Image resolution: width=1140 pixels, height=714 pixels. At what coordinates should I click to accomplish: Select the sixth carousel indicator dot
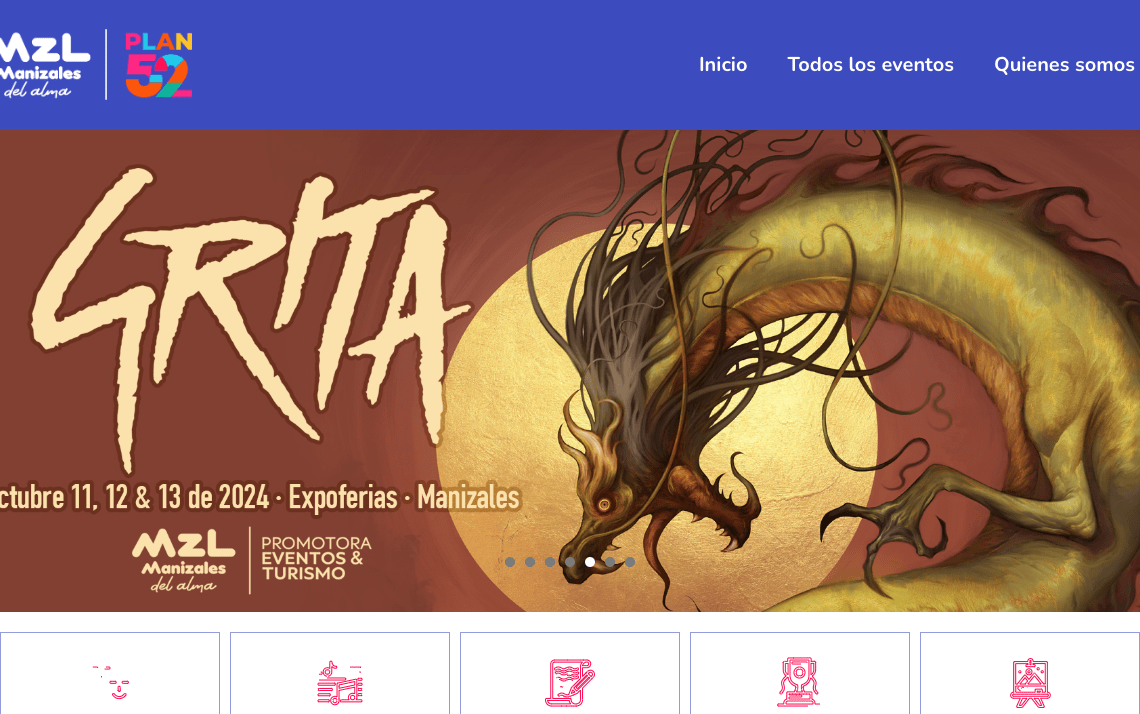point(610,562)
